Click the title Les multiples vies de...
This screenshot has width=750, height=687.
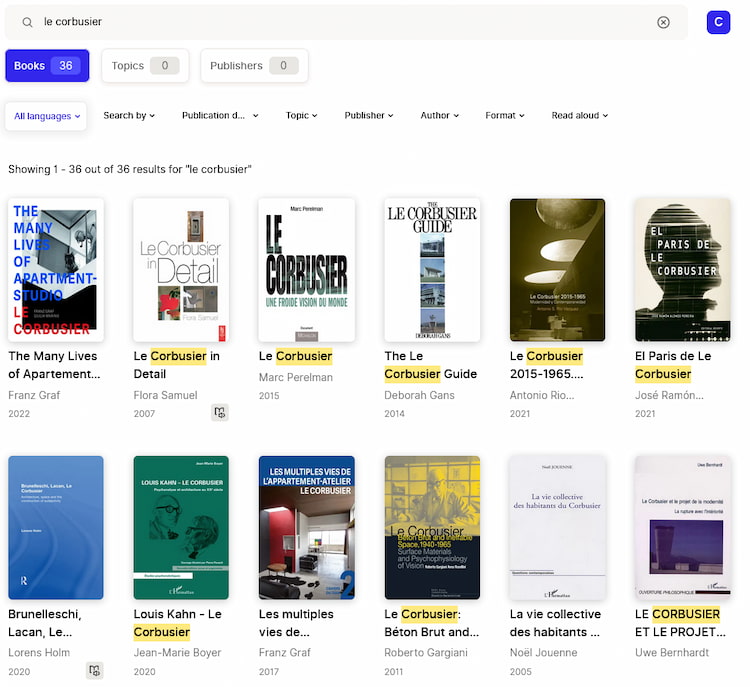tap(296, 623)
